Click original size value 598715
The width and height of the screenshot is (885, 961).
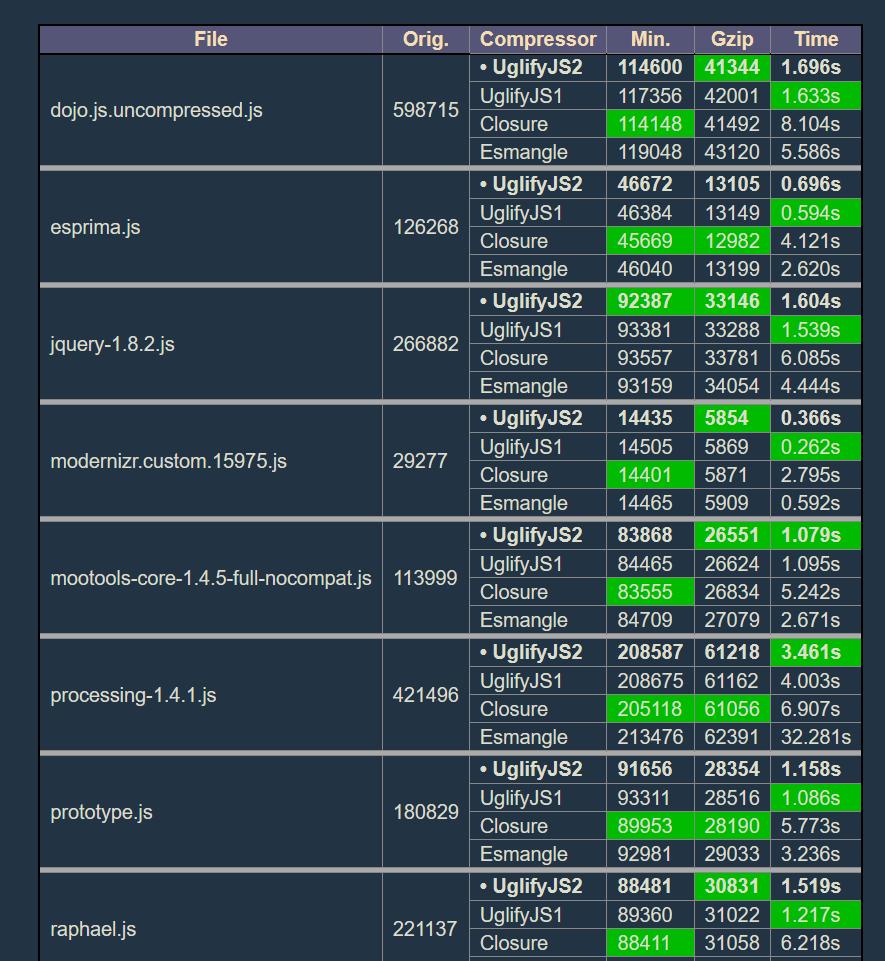pos(425,110)
